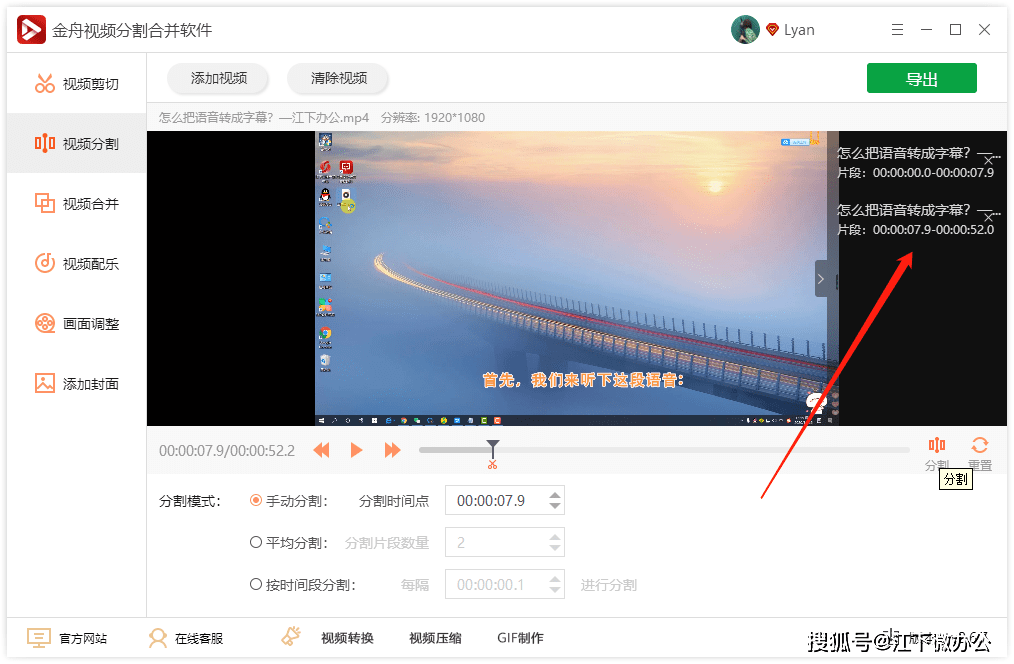The height and width of the screenshot is (664, 1014).
Task: Open 视频压缩 video compression tool
Action: [x=435, y=638]
